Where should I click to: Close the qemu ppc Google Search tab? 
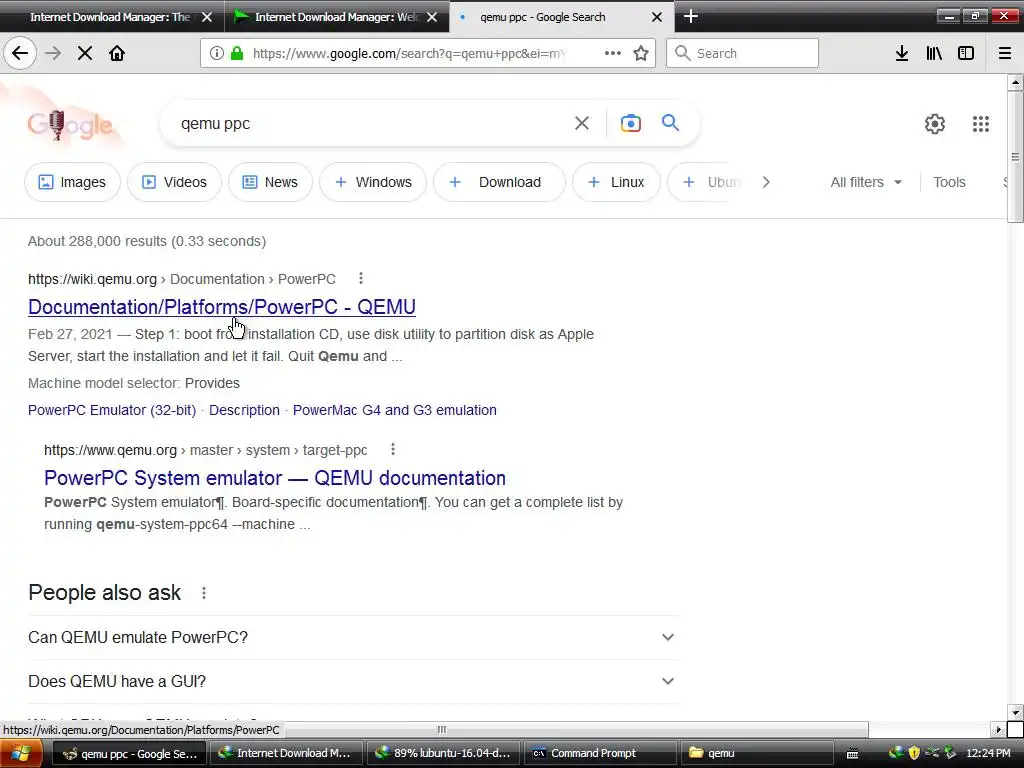[657, 17]
